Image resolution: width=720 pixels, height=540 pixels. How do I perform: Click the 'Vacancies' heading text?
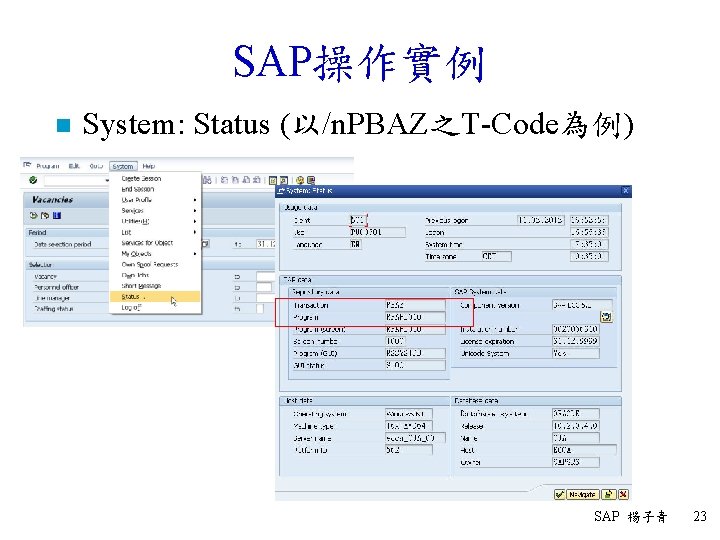52,200
